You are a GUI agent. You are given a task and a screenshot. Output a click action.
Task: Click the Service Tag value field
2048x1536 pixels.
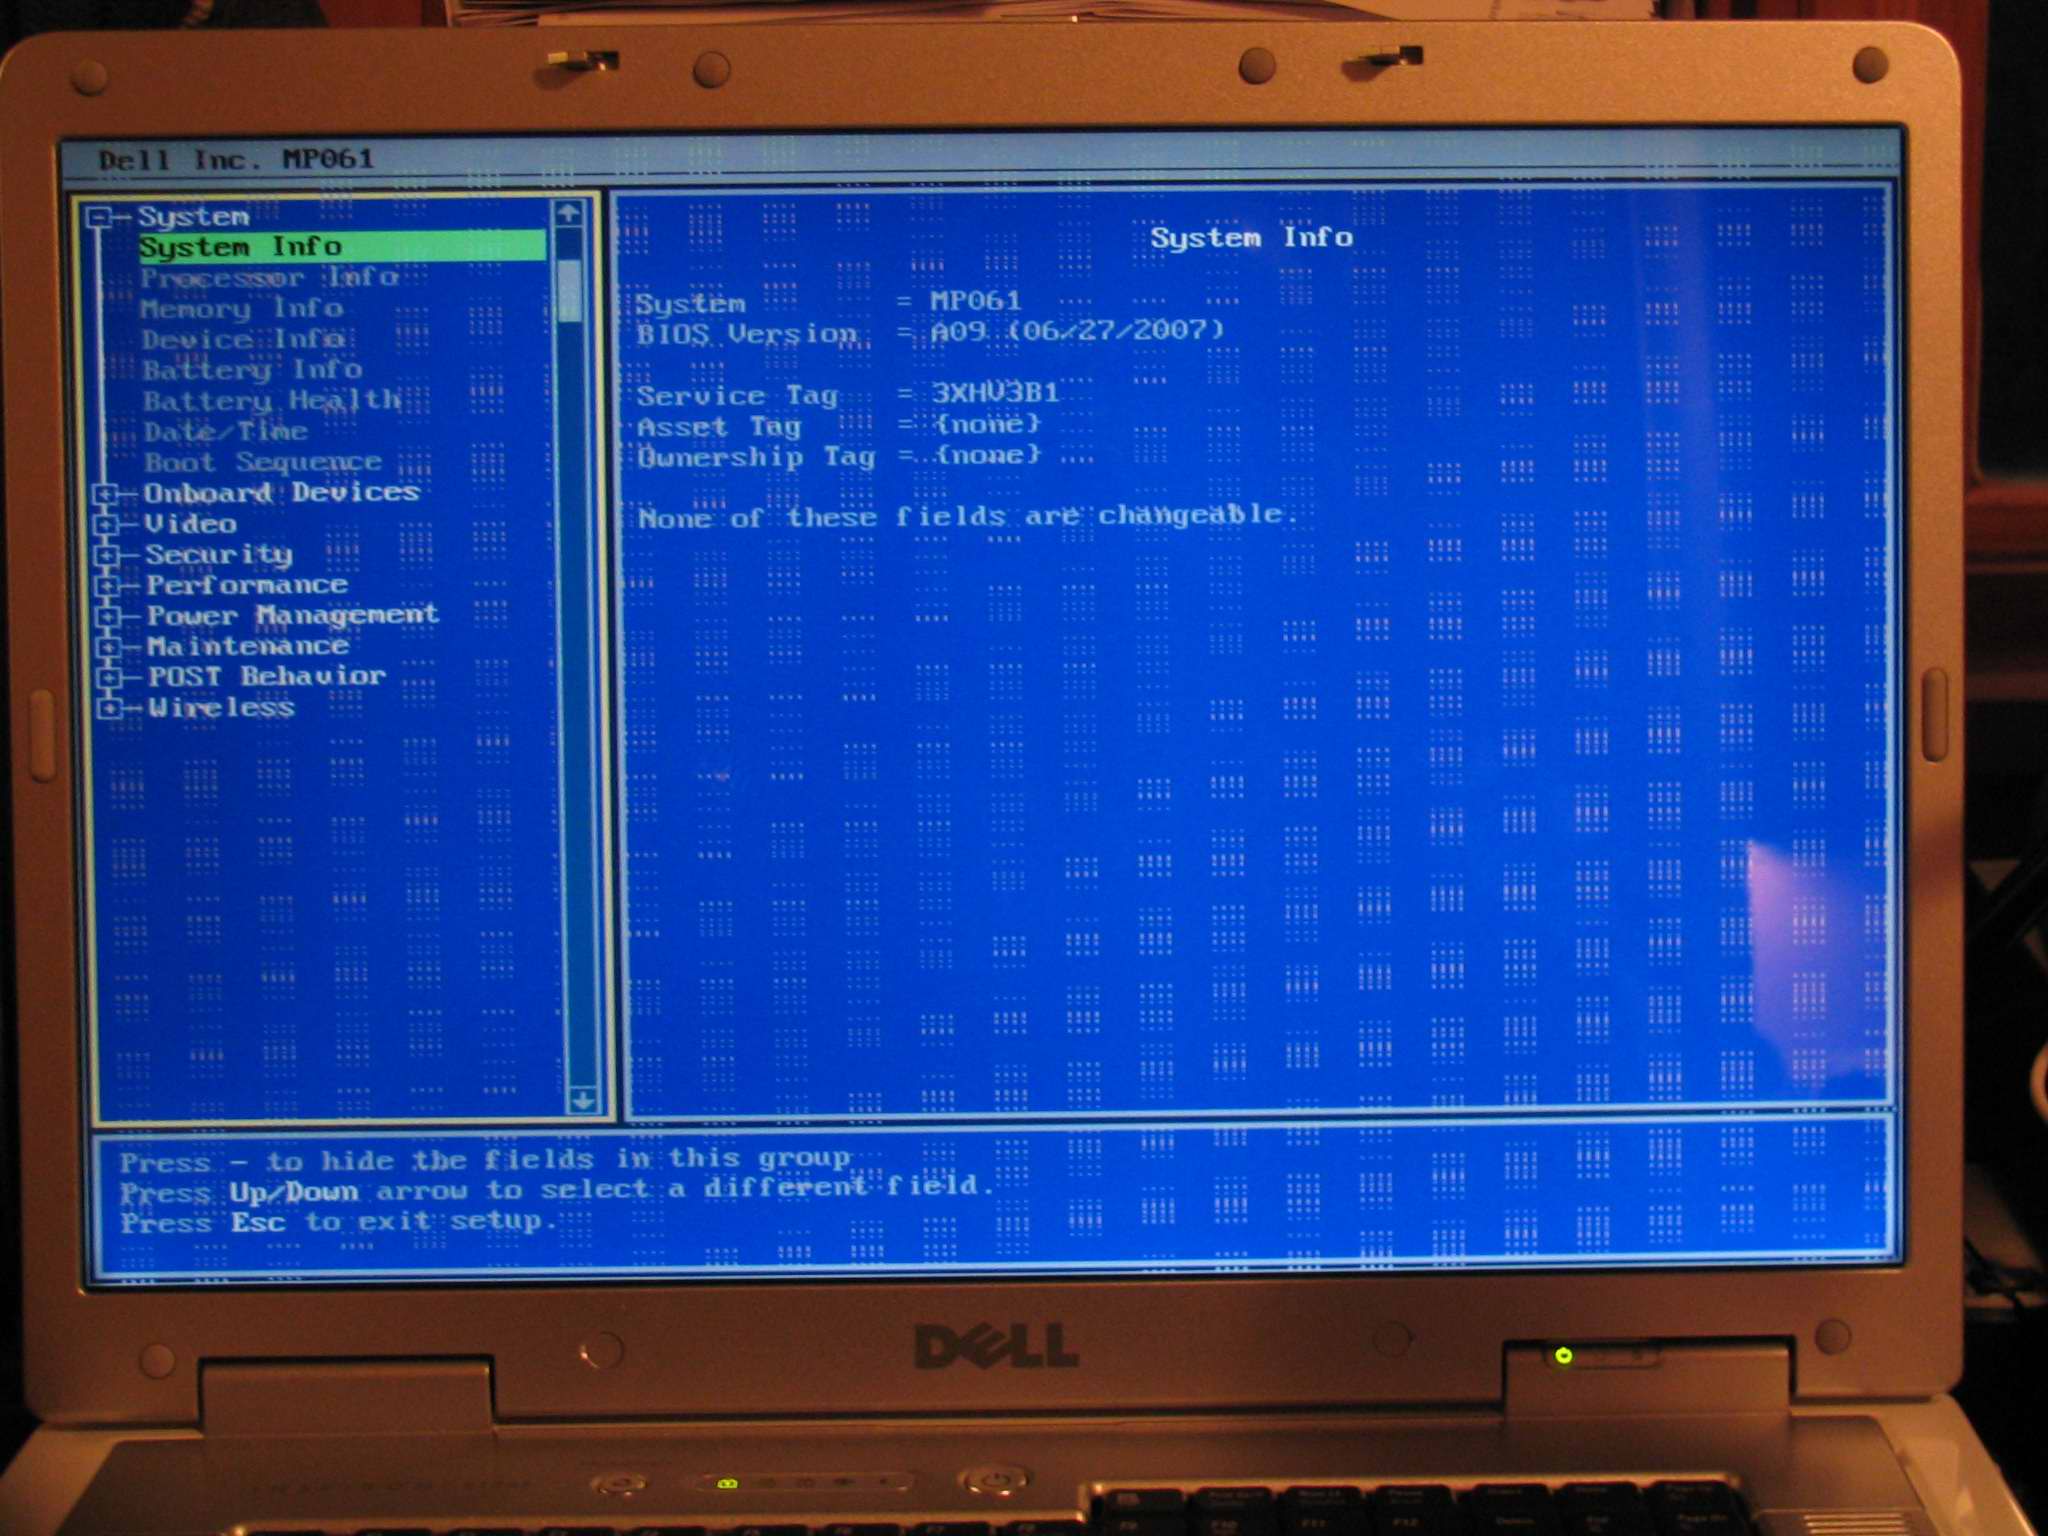click(995, 392)
